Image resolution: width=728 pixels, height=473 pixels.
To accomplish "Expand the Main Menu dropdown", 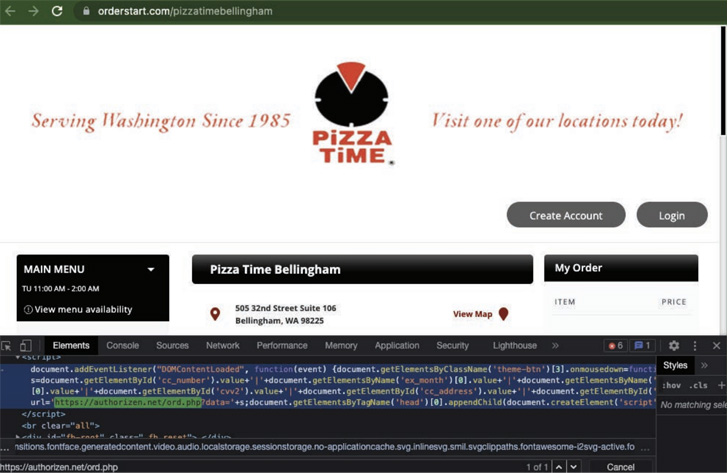I will point(151,269).
